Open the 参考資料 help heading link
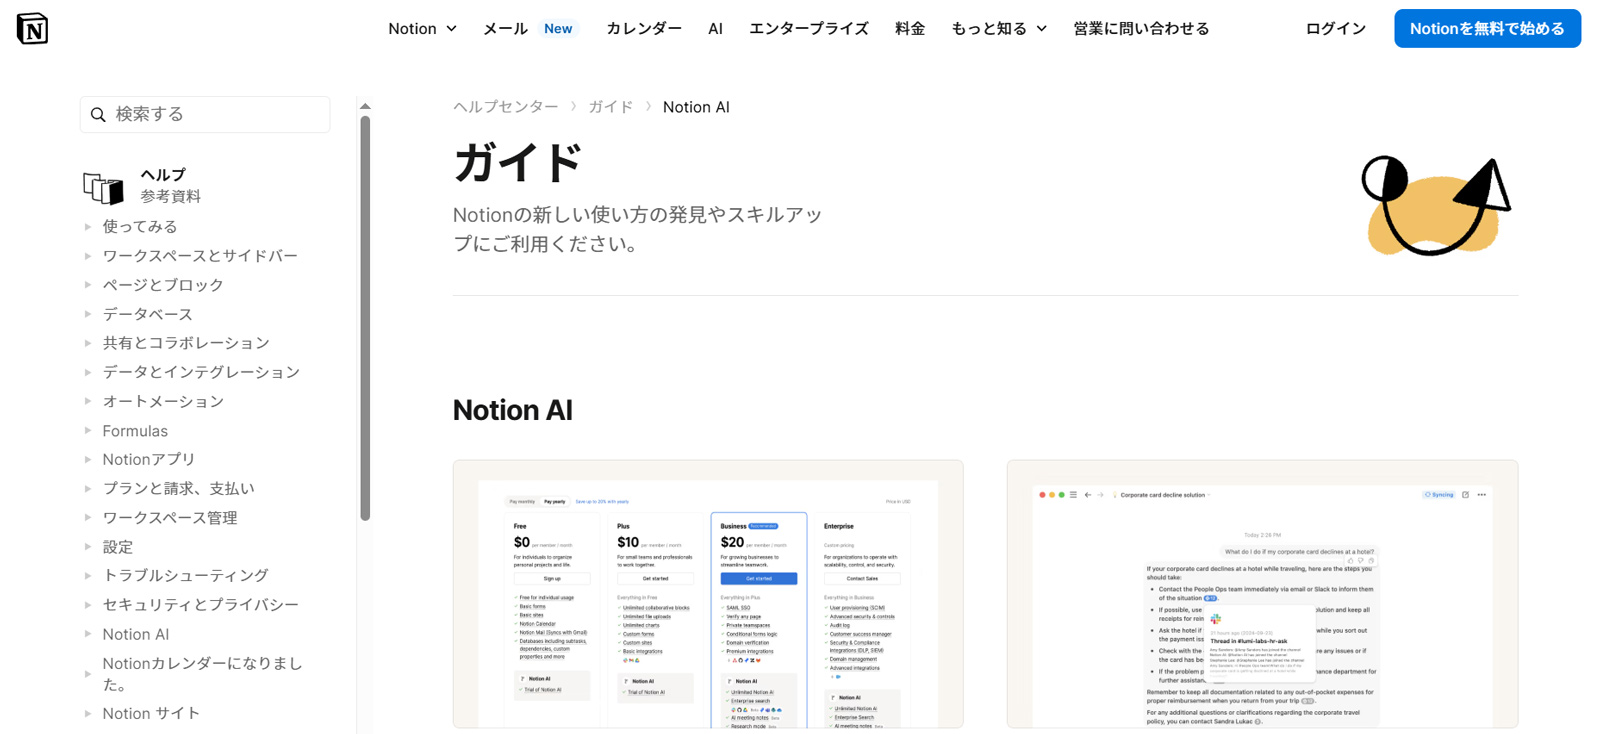Image resolution: width=1600 pixels, height=734 pixels. 170,196
